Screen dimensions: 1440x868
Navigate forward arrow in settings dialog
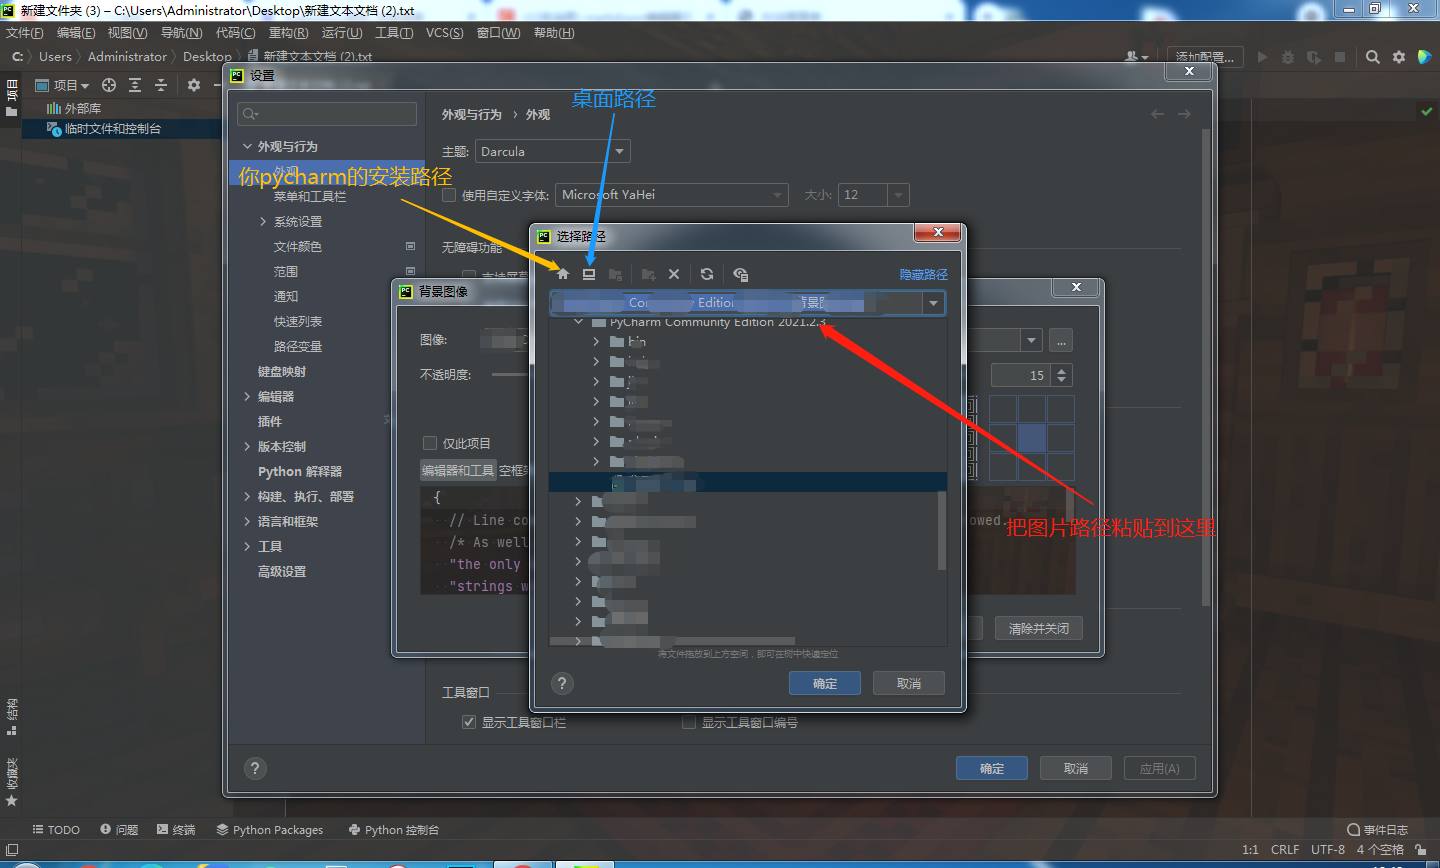click(1184, 114)
